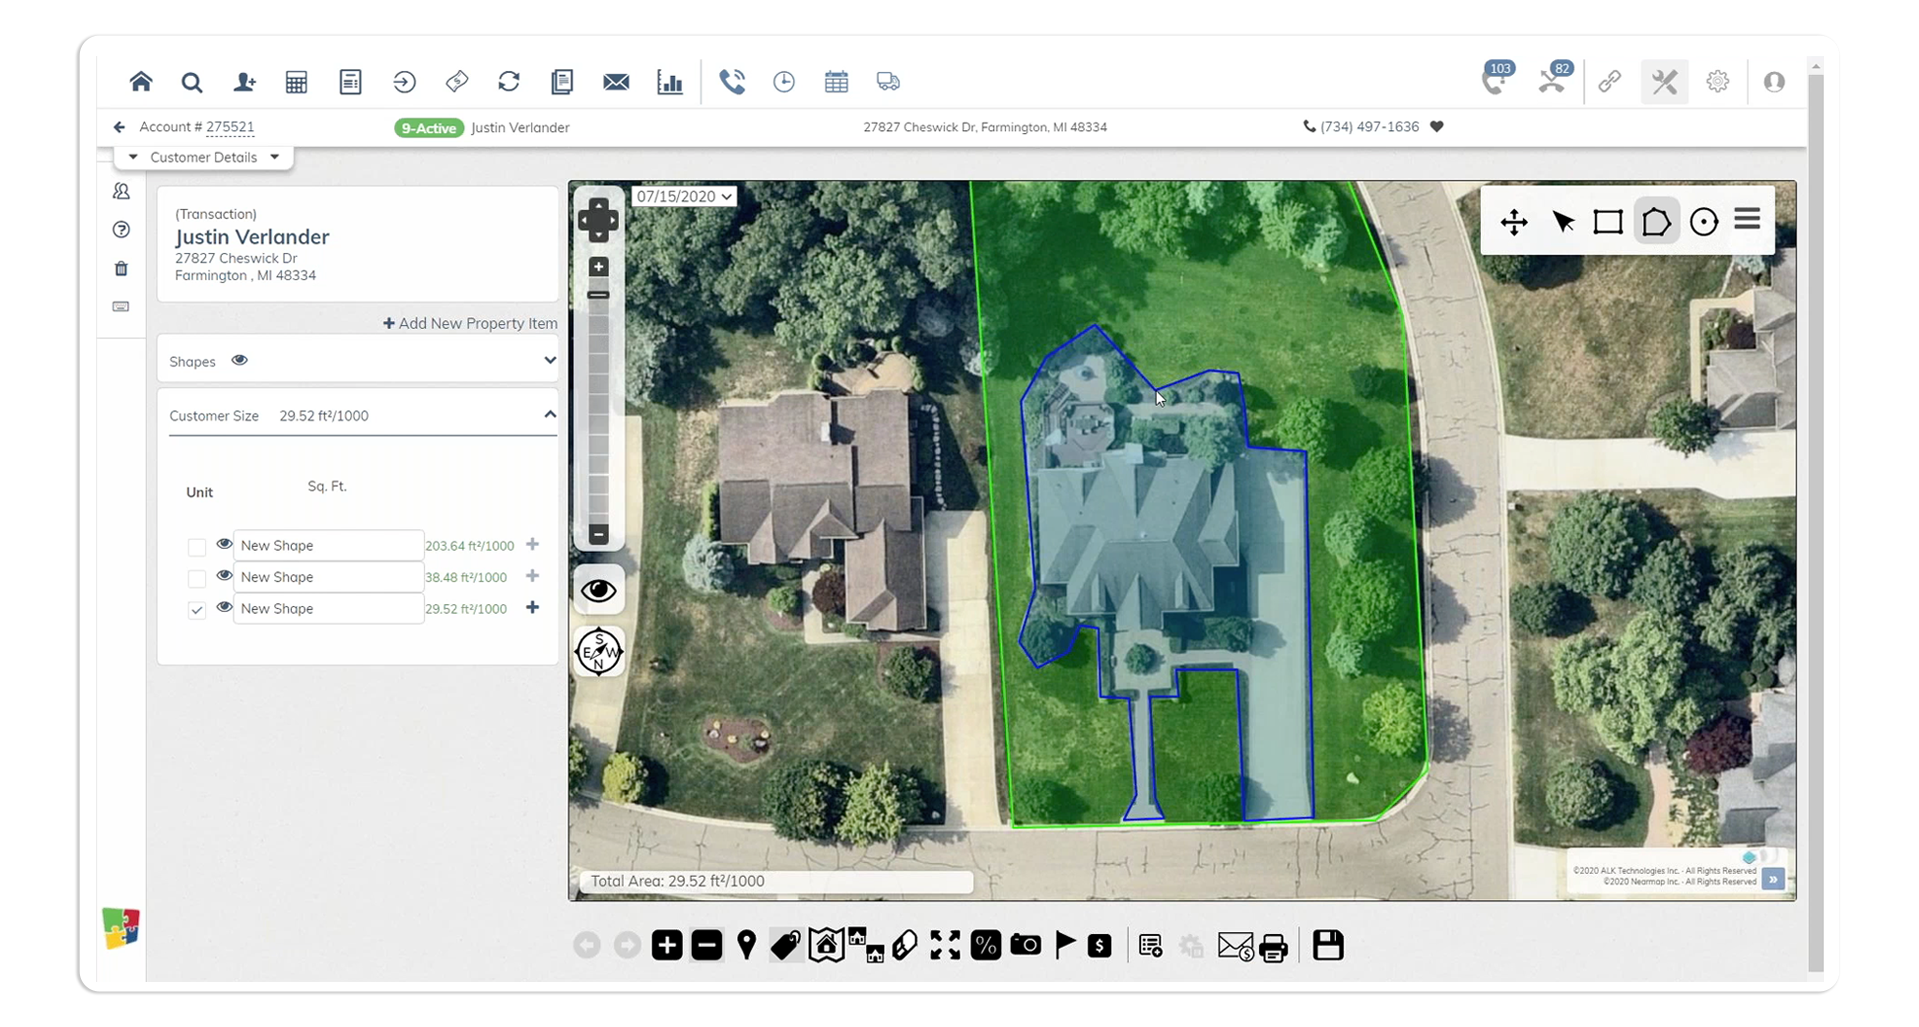
Task: Uncheck the third New Shape checkbox
Action: click(196, 608)
